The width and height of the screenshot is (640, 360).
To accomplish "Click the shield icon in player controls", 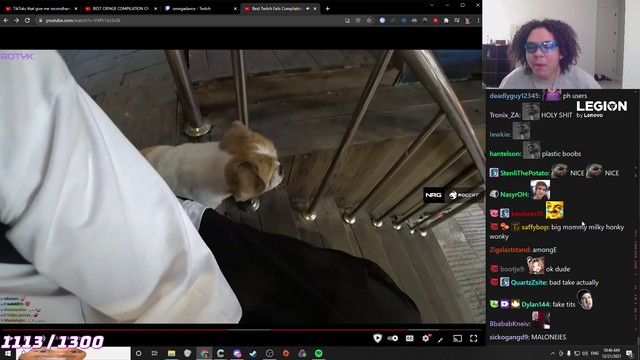I will pyautogui.click(x=378, y=338).
